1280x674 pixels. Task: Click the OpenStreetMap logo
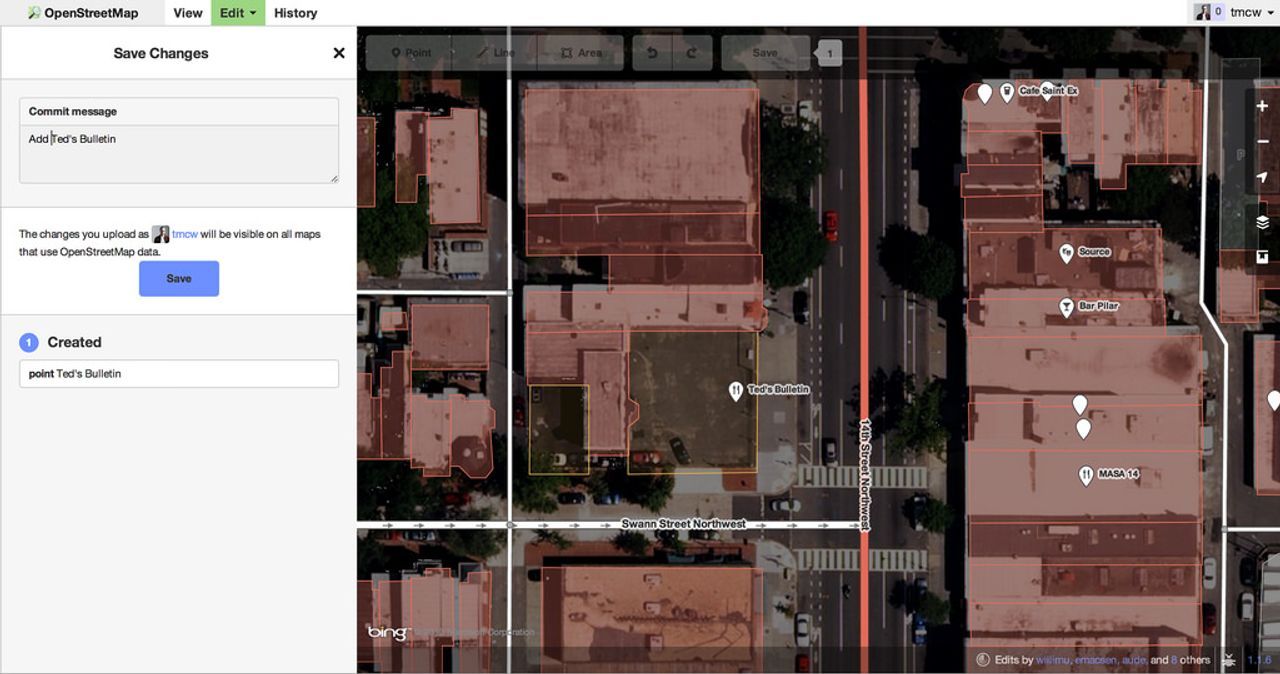click(83, 13)
